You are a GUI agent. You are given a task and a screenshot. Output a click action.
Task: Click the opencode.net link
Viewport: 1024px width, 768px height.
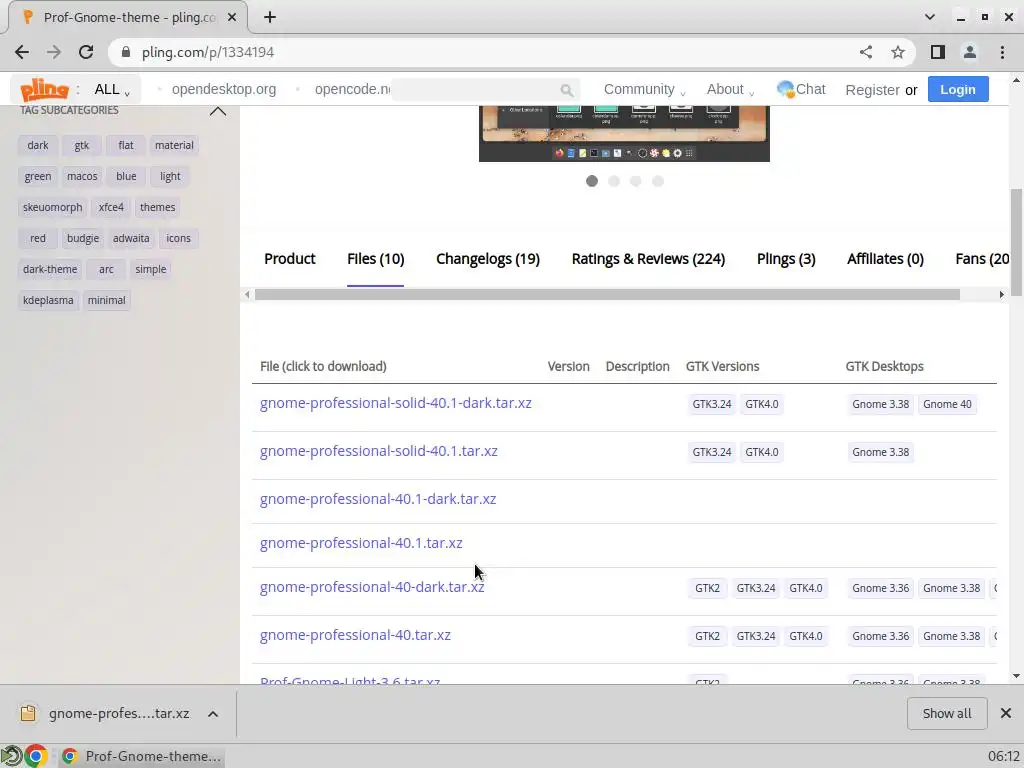[353, 89]
